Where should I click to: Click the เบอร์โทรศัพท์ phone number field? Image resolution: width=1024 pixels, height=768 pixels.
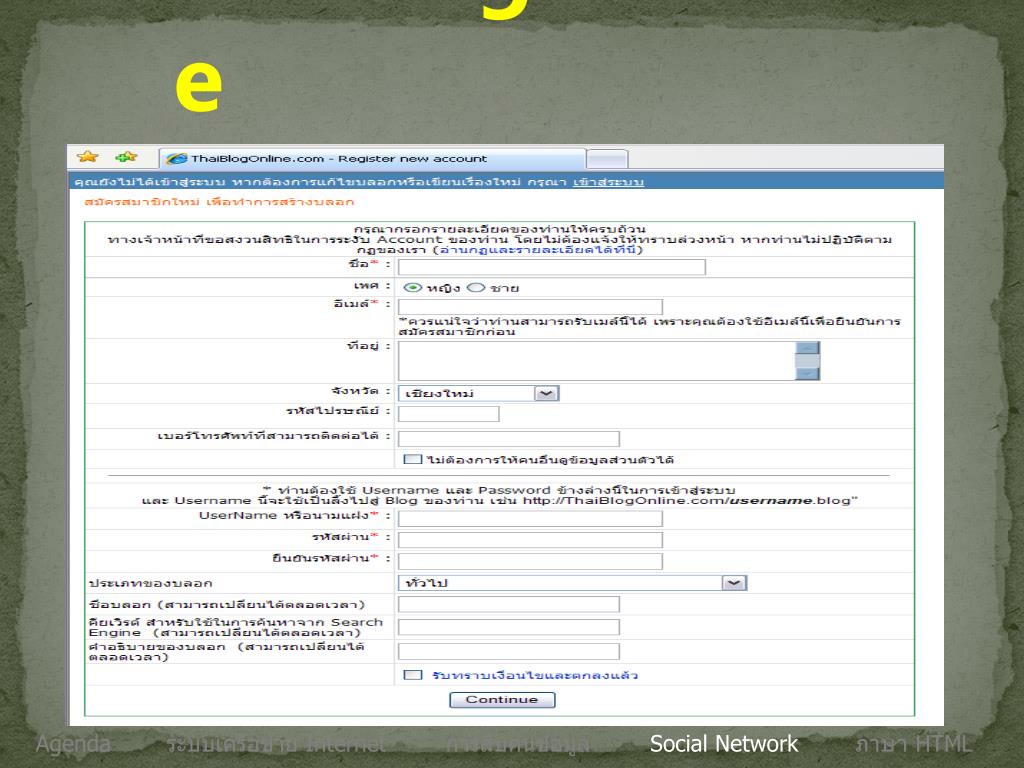tap(509, 438)
